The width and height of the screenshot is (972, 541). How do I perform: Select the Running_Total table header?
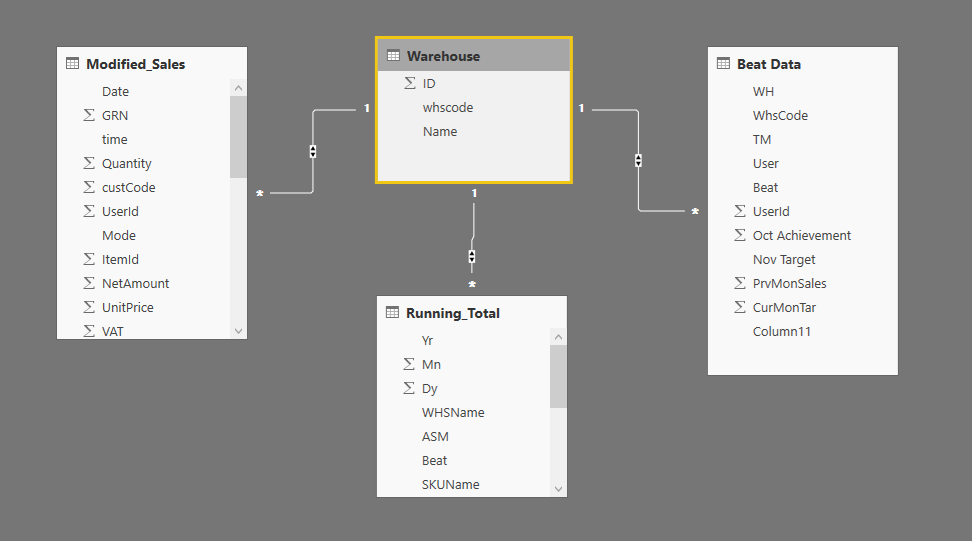coord(472,313)
